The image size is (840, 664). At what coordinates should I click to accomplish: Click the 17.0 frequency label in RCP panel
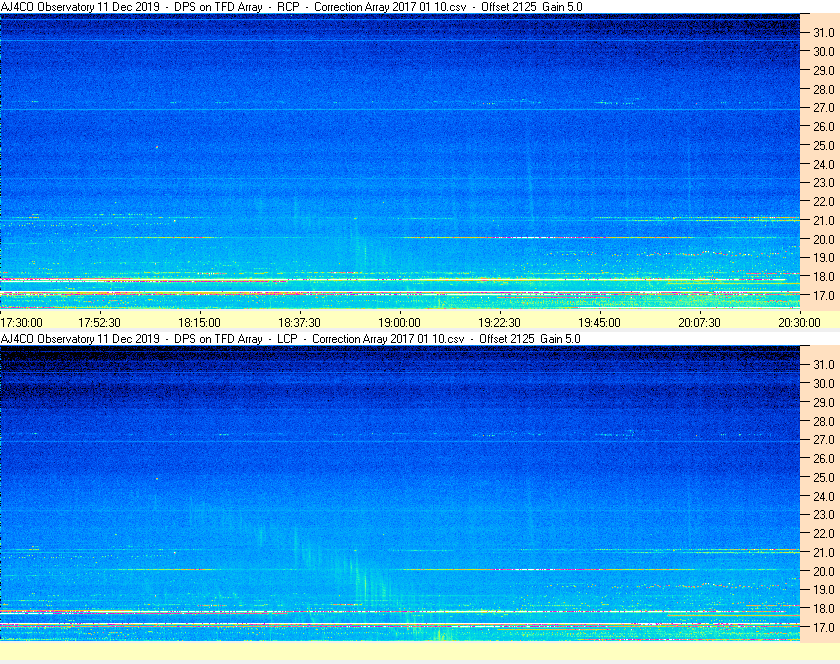(824, 295)
